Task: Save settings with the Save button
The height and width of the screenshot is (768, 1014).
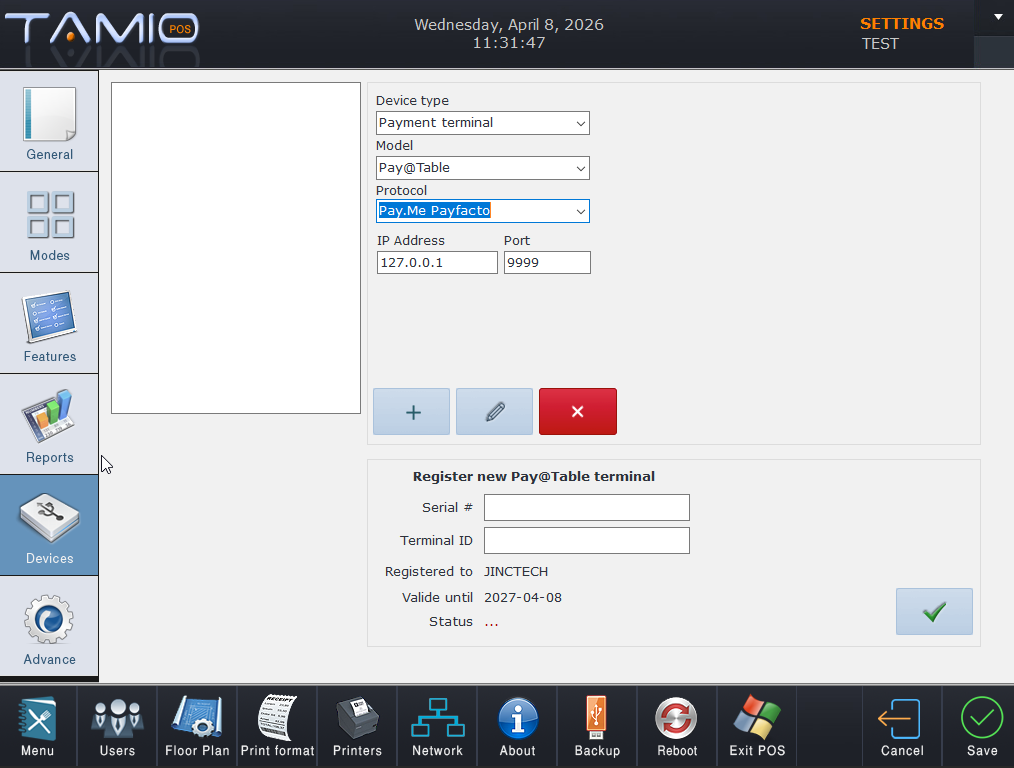Action: [x=982, y=726]
